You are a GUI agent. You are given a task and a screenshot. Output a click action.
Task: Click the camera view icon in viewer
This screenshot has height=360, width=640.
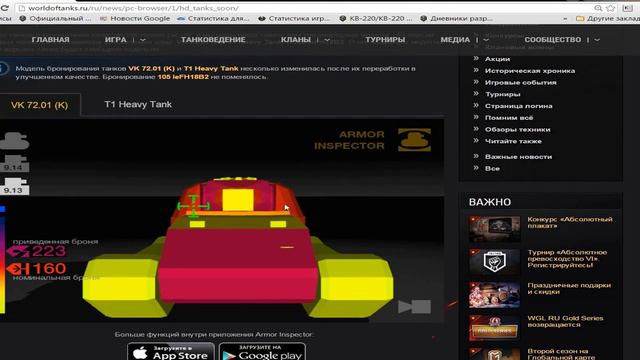pos(414,307)
